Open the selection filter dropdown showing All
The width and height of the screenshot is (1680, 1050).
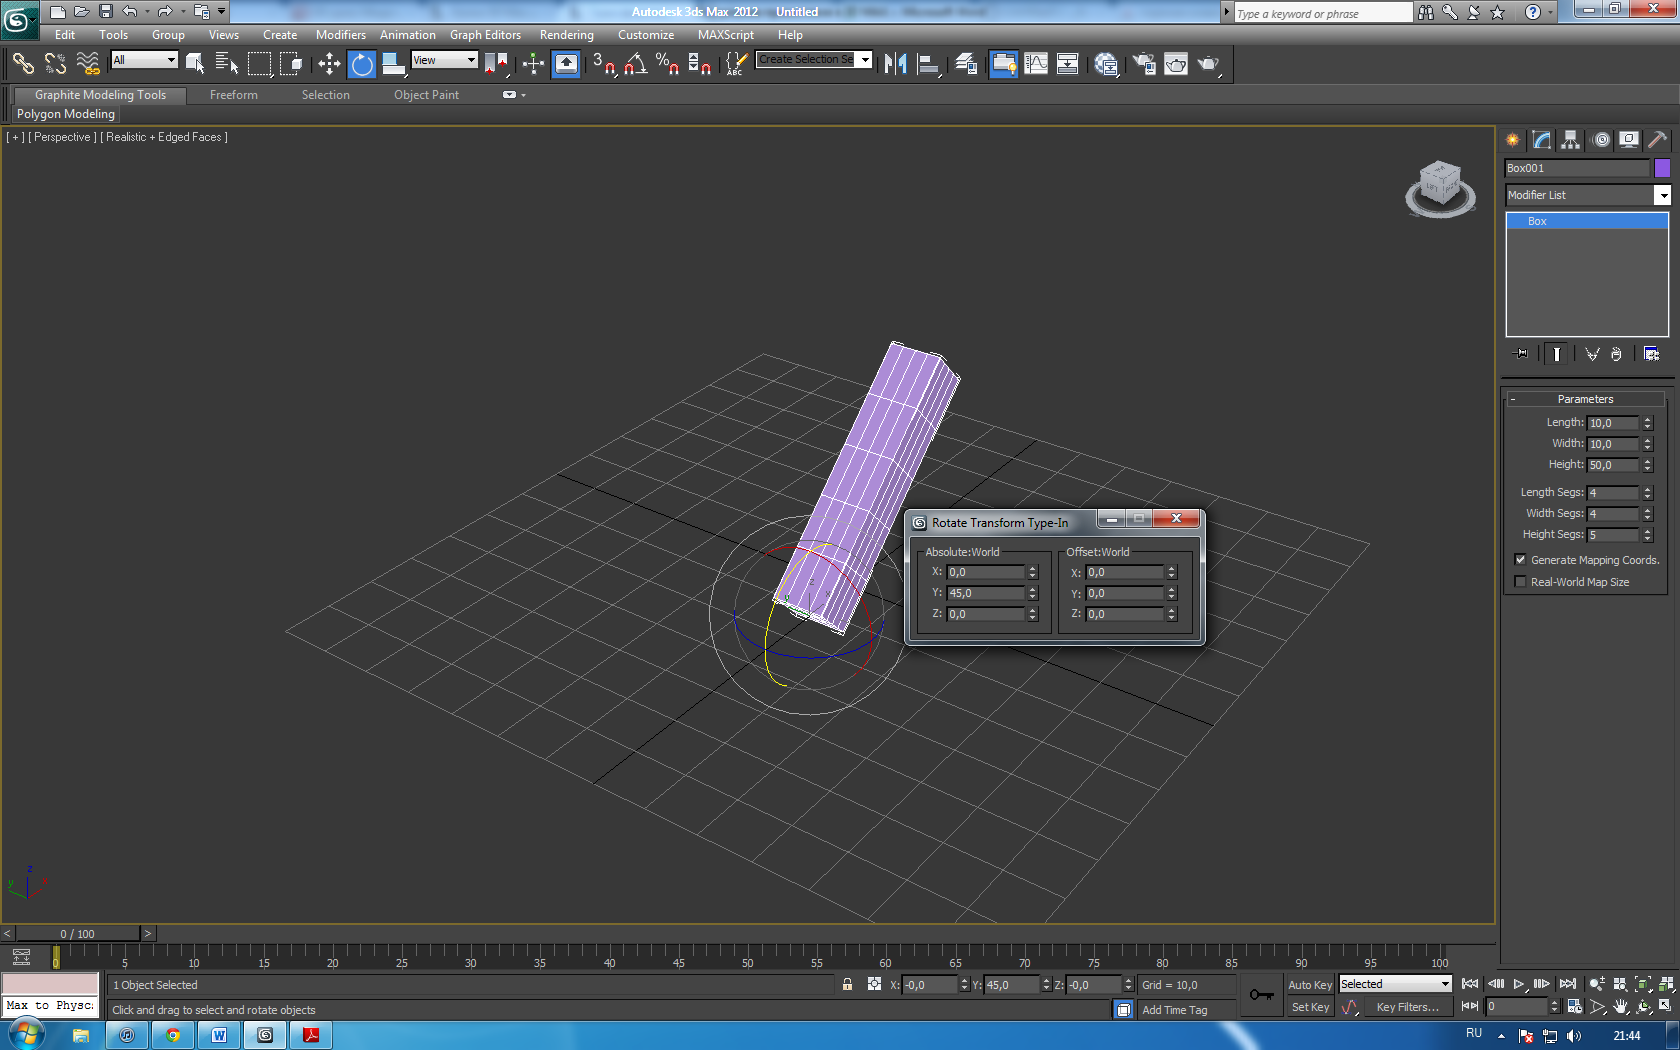pos(144,60)
